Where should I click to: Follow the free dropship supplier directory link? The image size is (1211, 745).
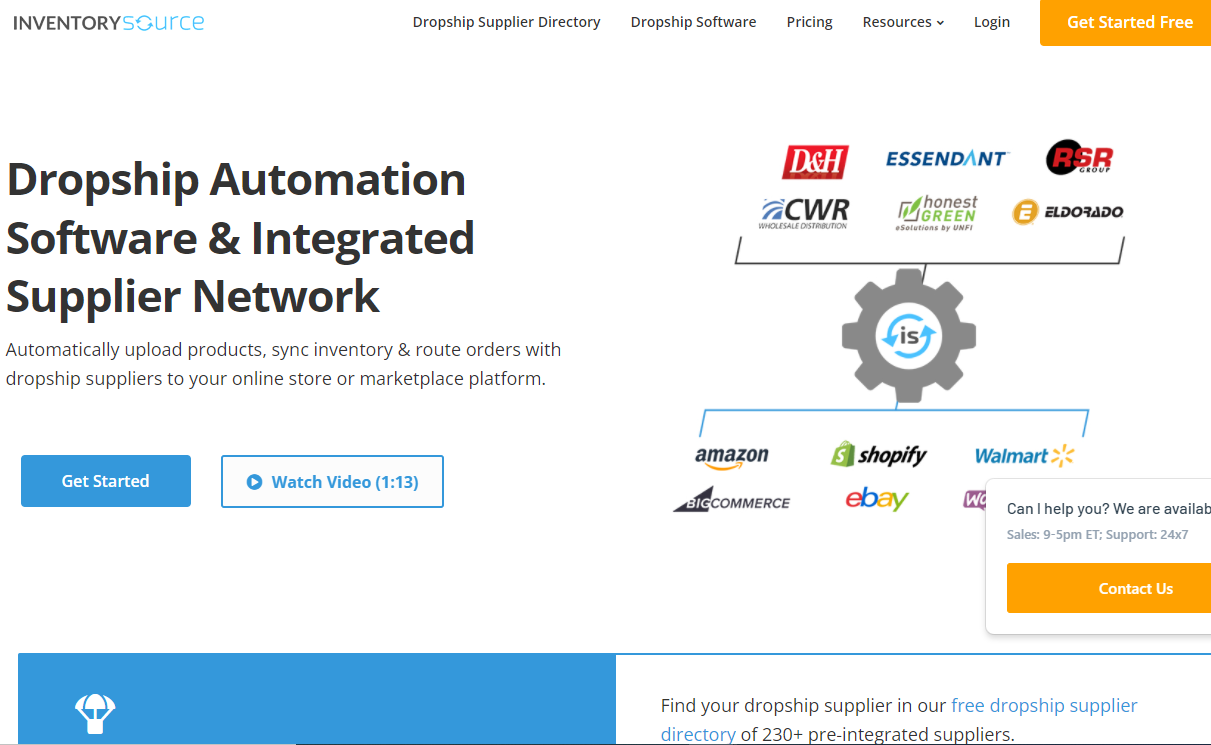point(899,720)
